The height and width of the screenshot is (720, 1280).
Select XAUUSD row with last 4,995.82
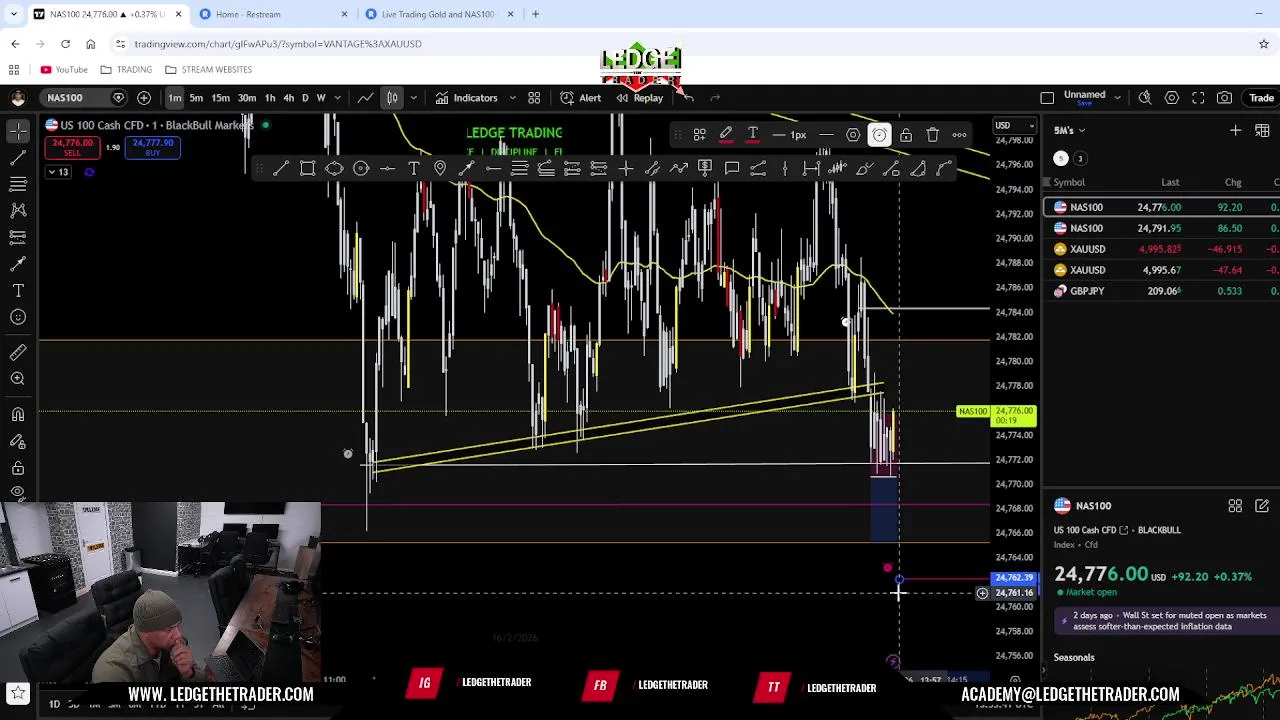click(x=1162, y=249)
